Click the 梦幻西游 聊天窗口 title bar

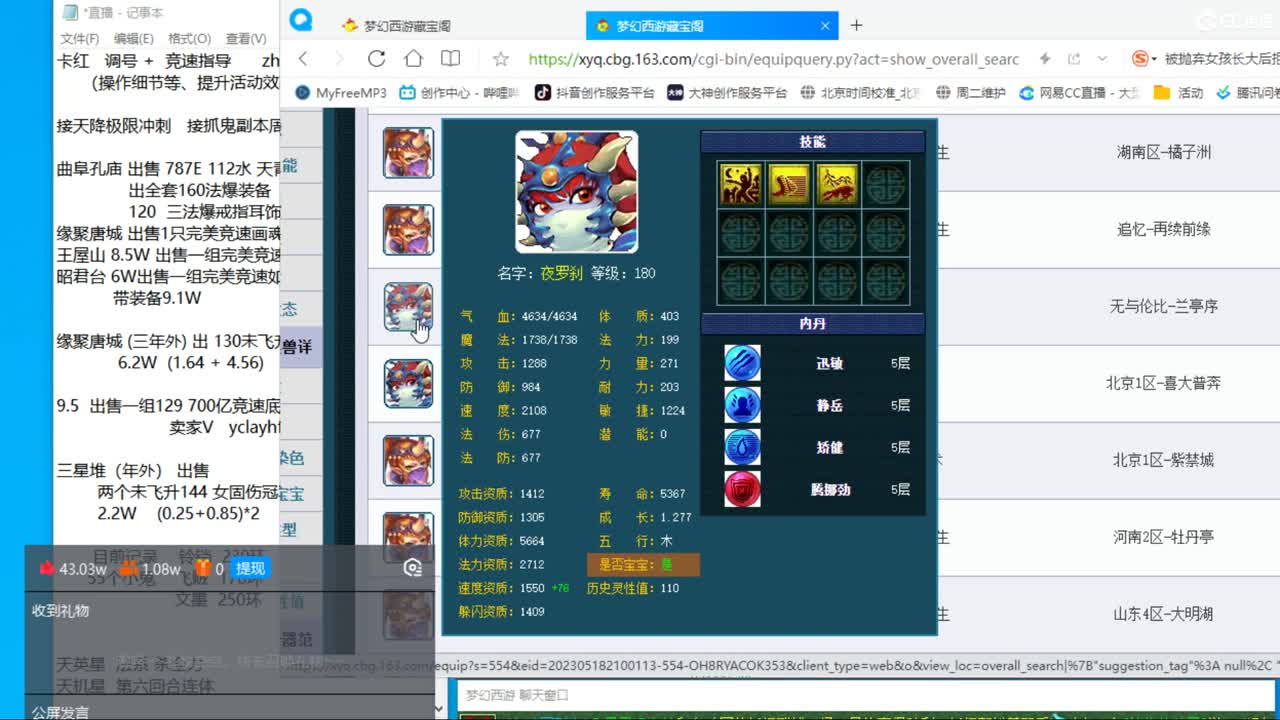(x=866, y=694)
